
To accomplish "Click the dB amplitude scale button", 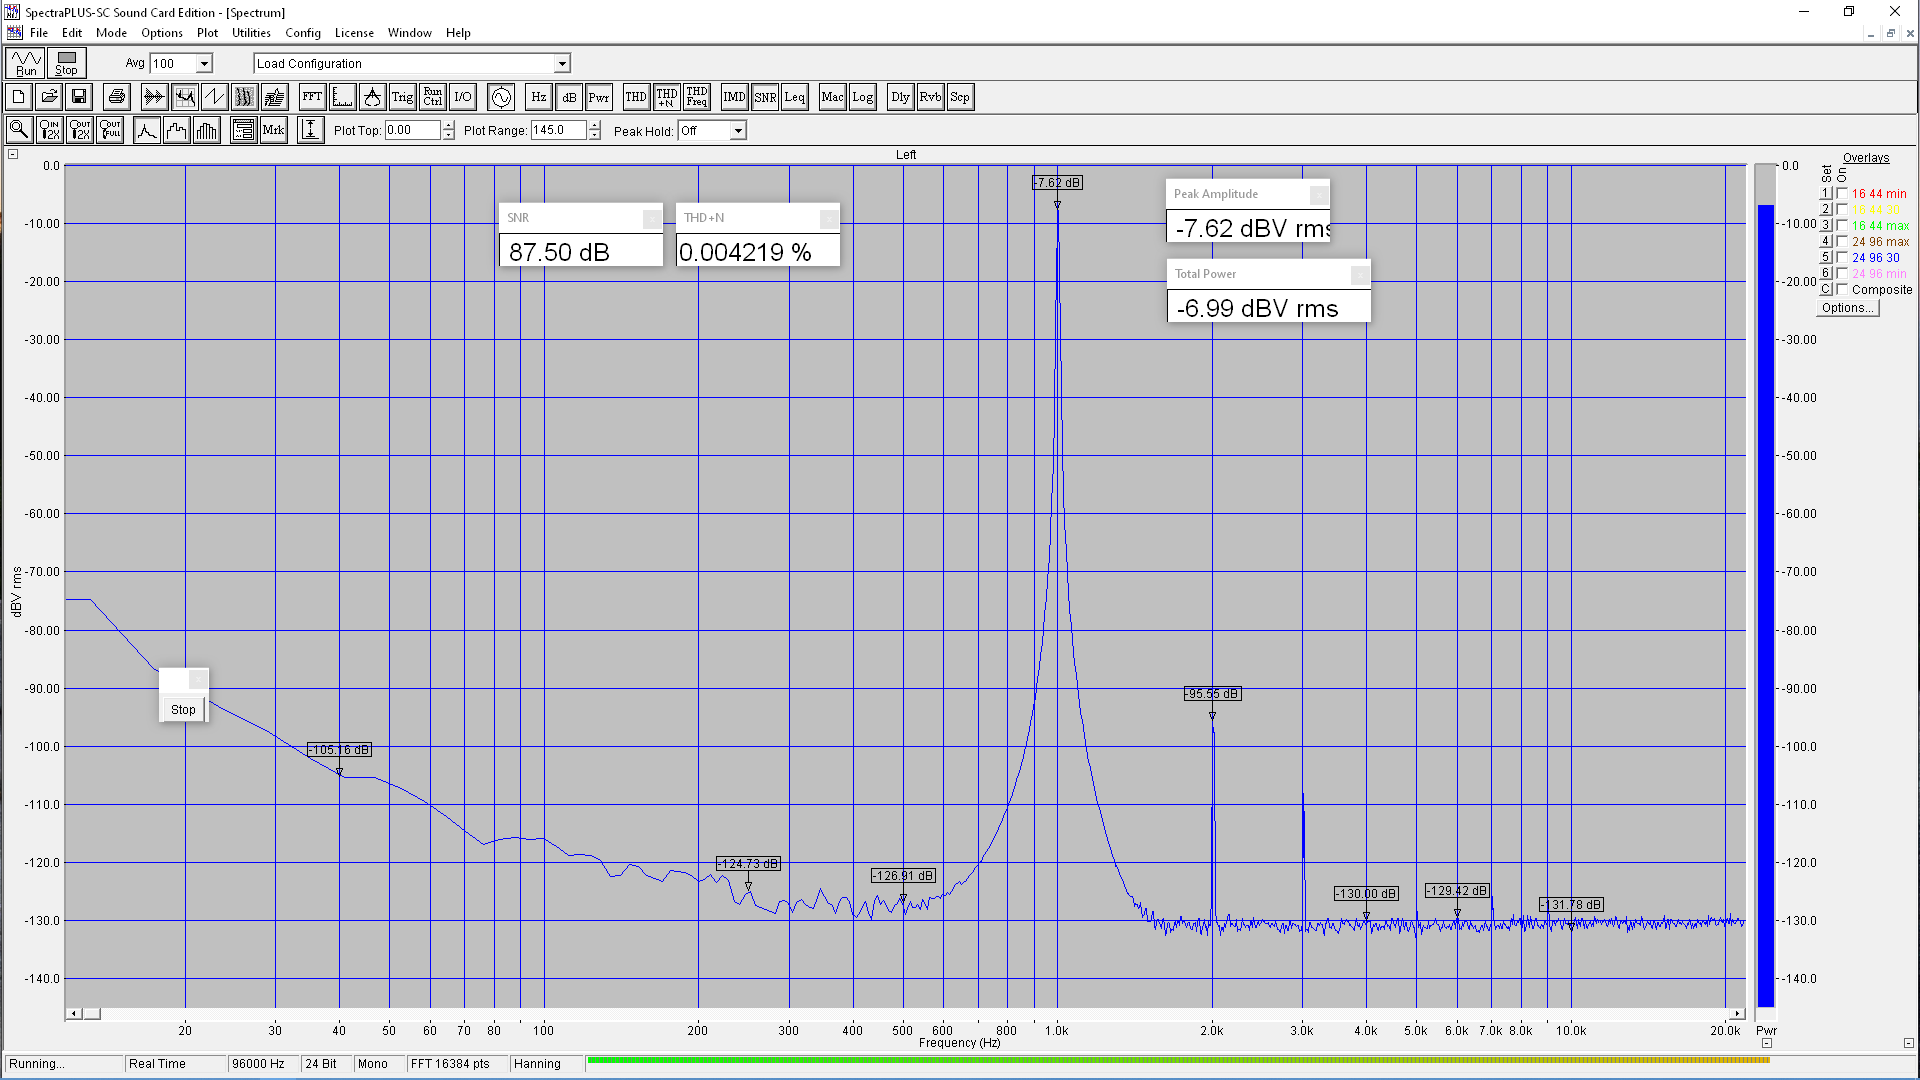I will pos(568,97).
